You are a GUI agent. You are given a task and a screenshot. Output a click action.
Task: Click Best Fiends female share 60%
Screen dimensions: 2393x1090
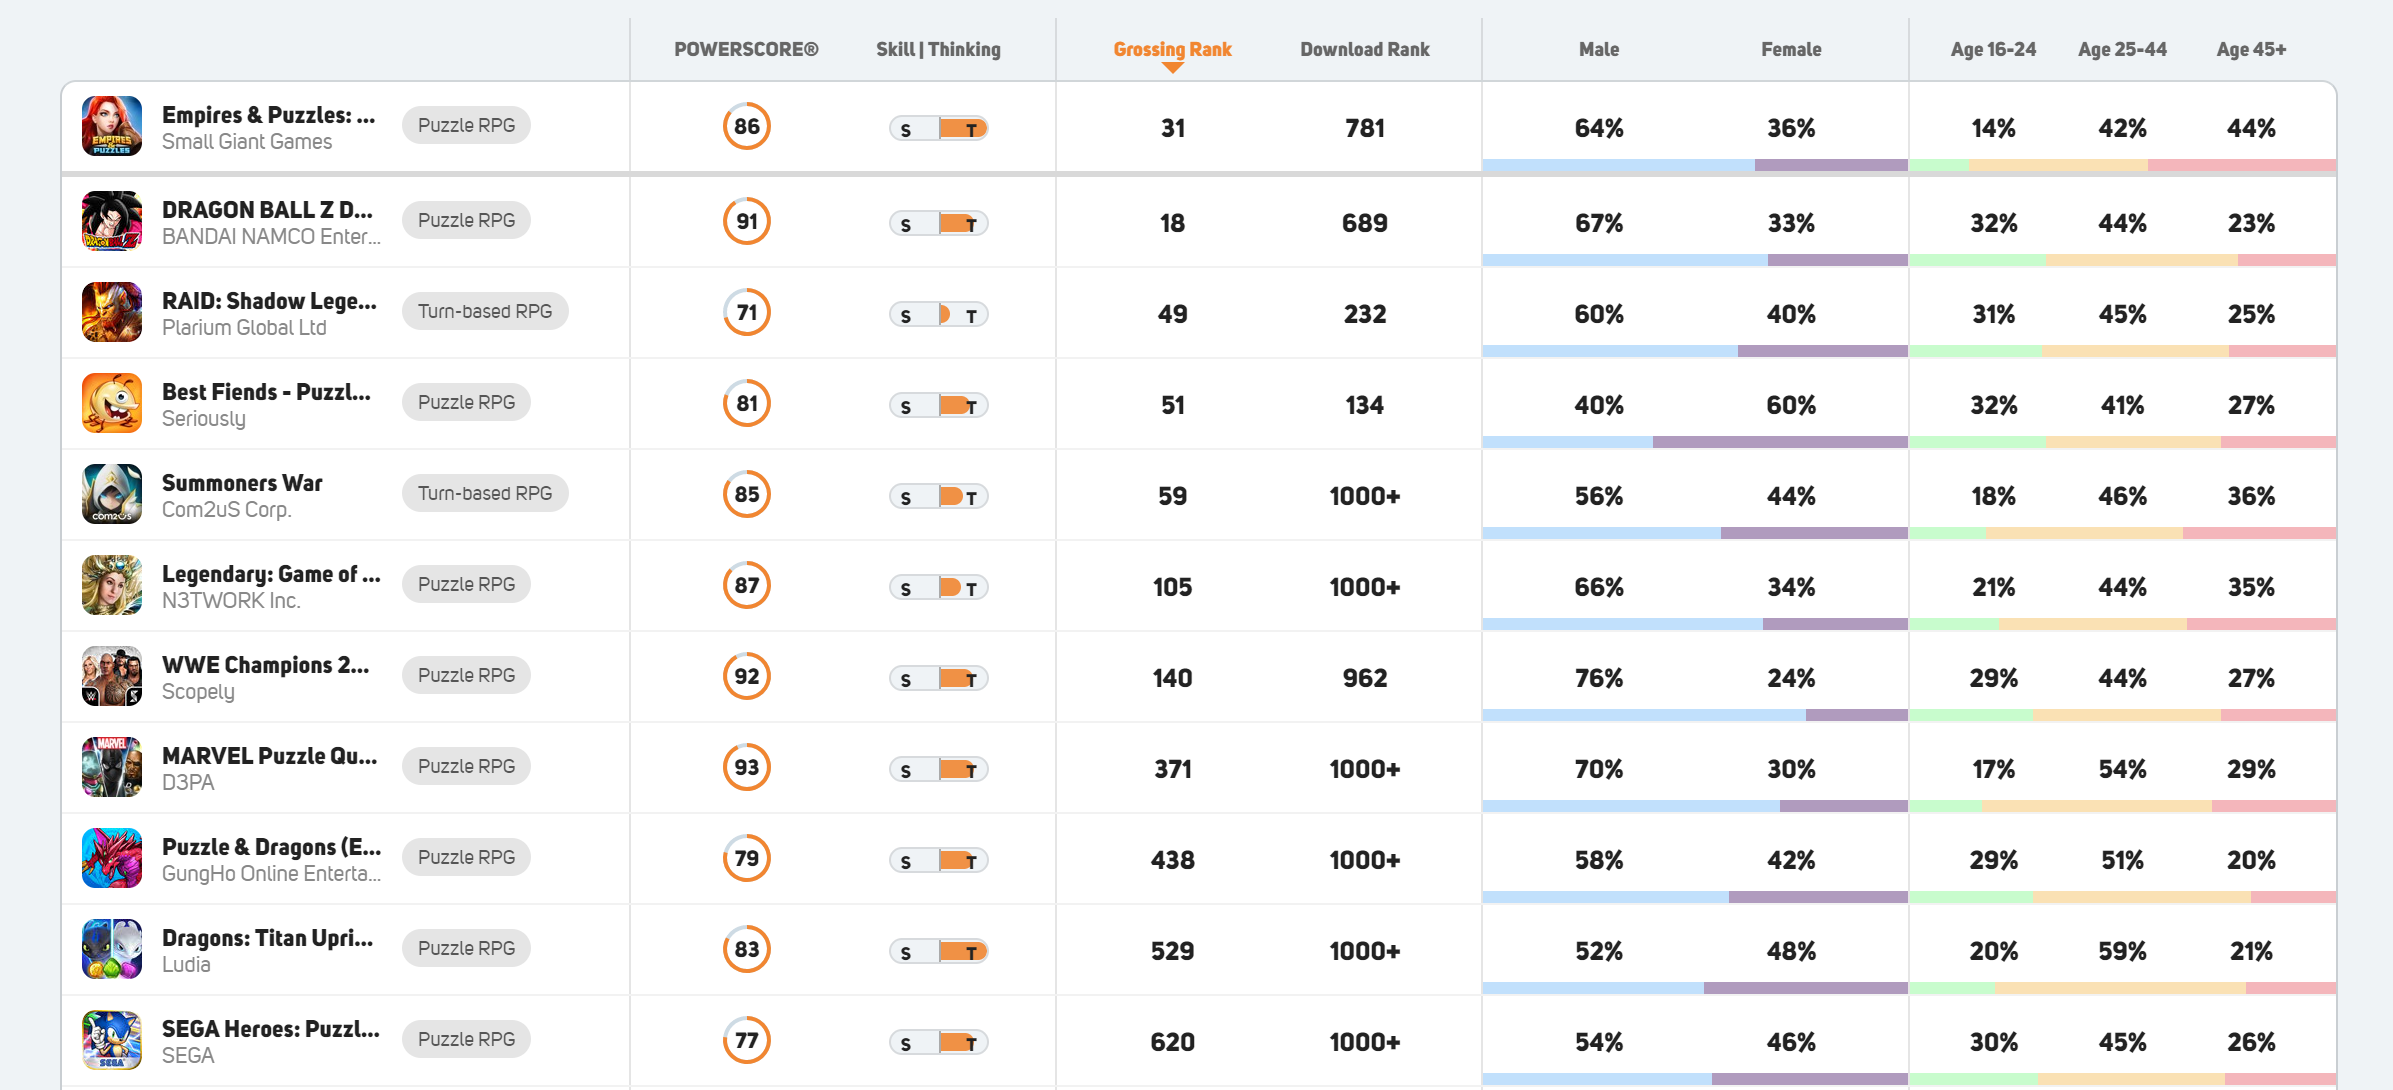[1791, 405]
